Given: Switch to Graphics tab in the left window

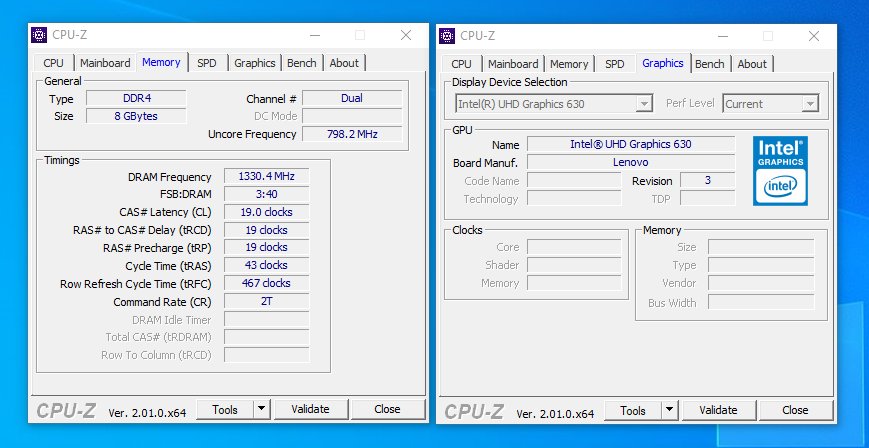Looking at the screenshot, I should [255, 63].
